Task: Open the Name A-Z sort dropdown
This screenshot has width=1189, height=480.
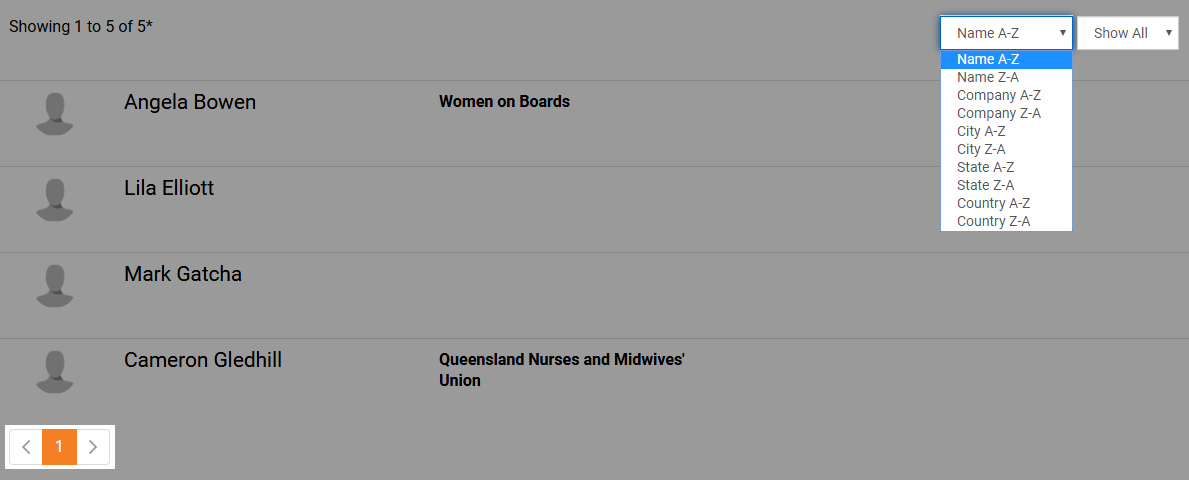Action: (1006, 33)
